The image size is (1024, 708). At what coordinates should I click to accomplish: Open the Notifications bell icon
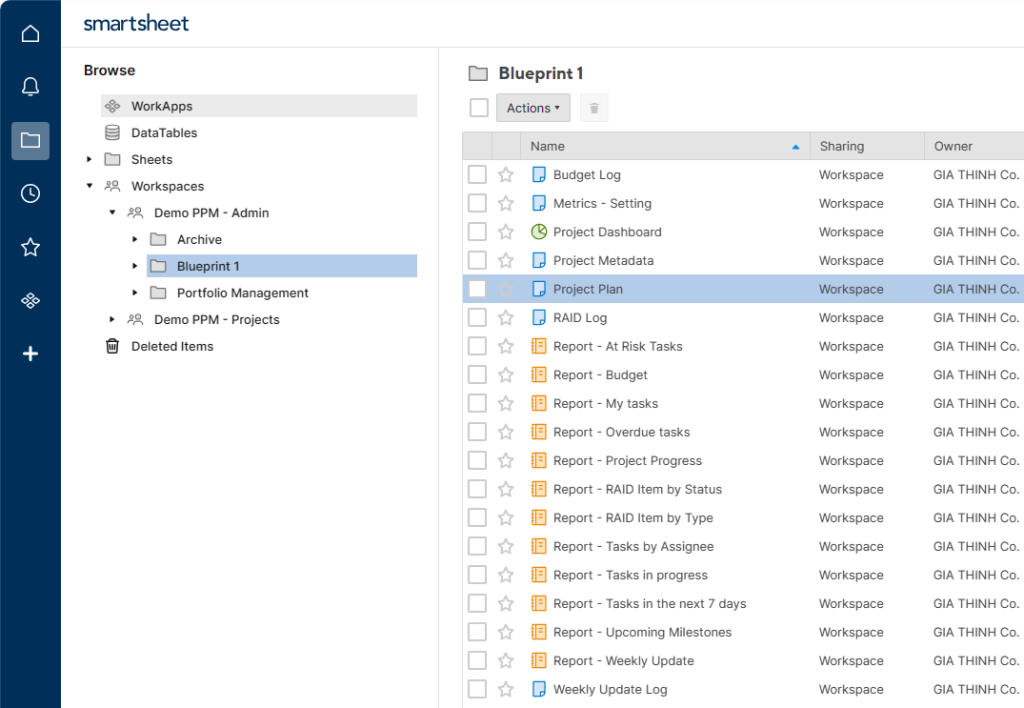tap(30, 87)
